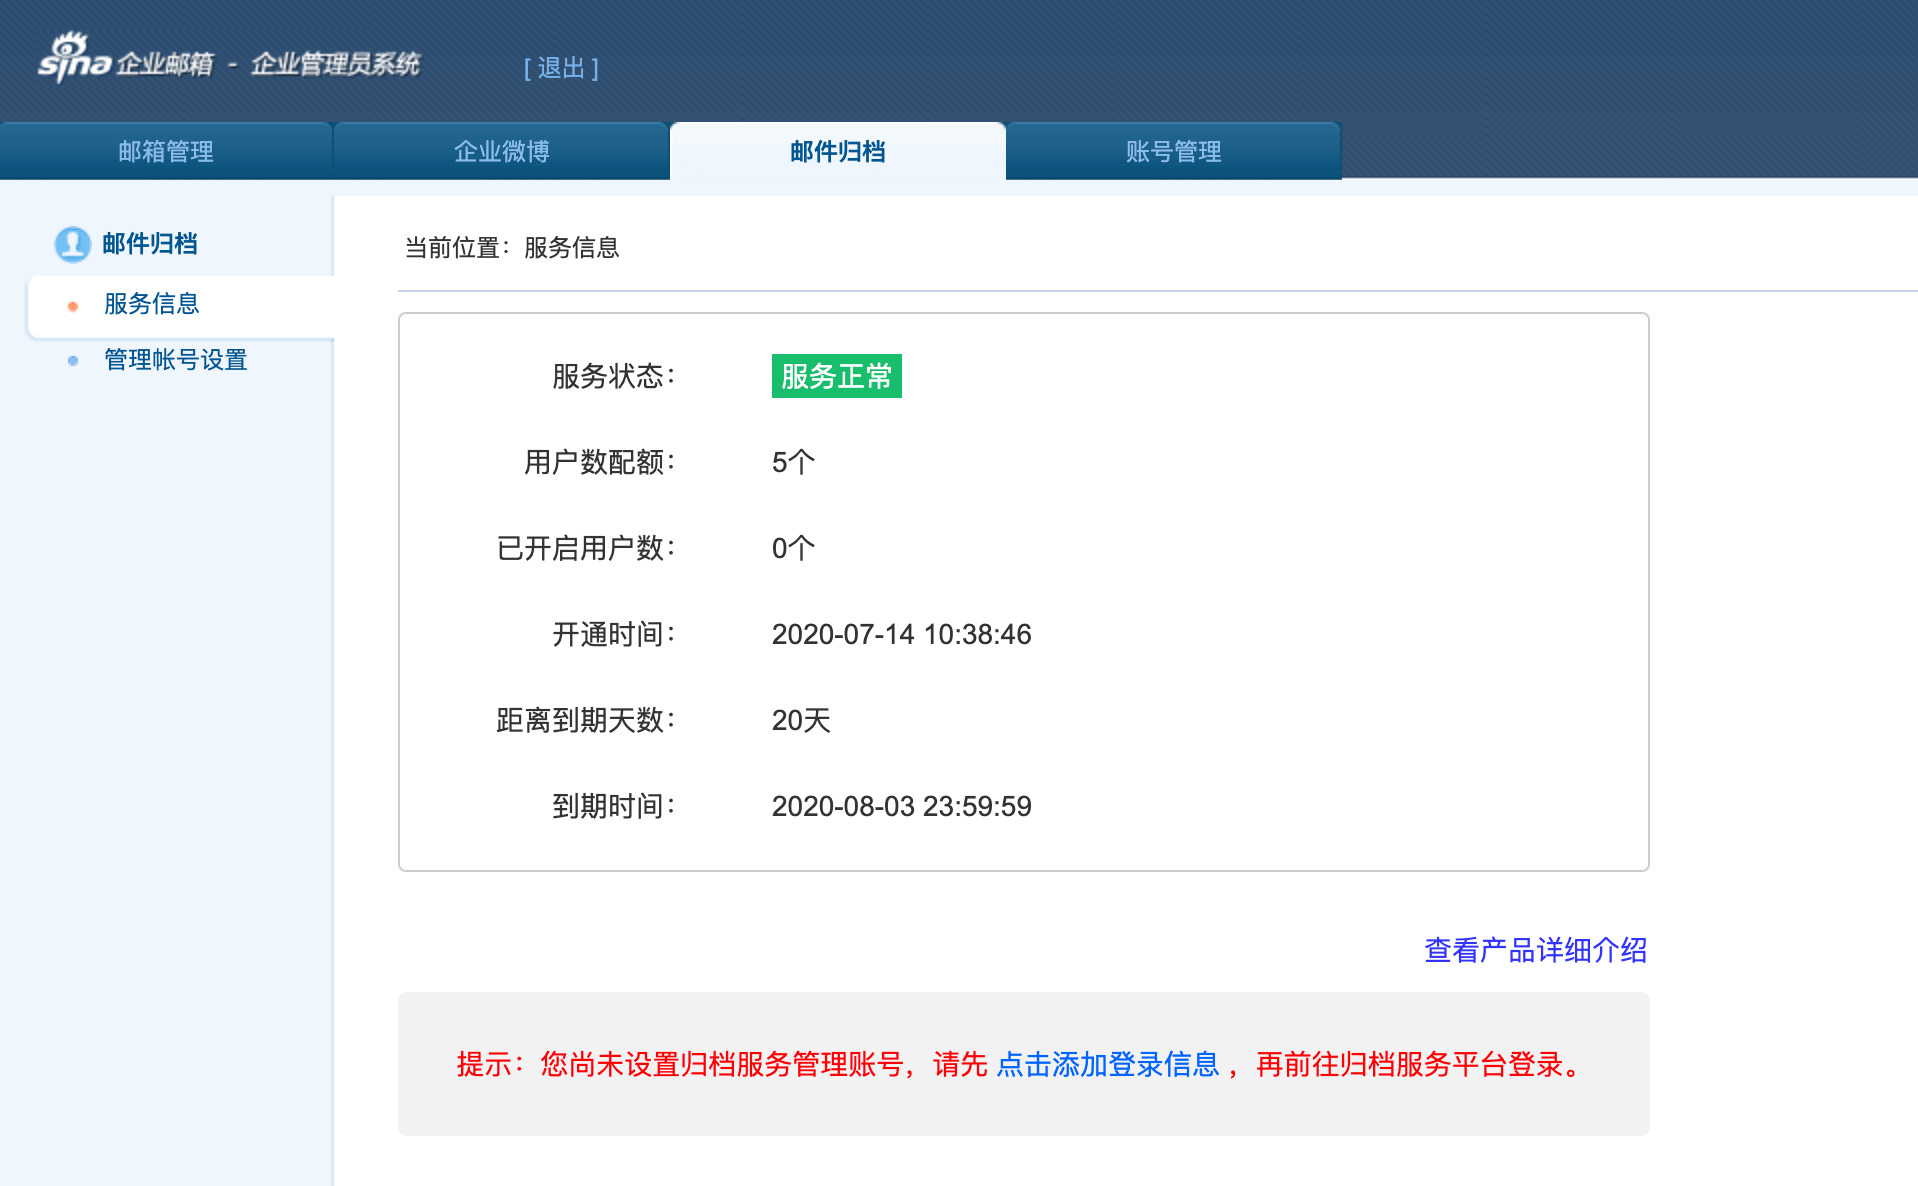Go to the 账号管理 tab
Viewport: 1918px width, 1186px height.
(1173, 152)
